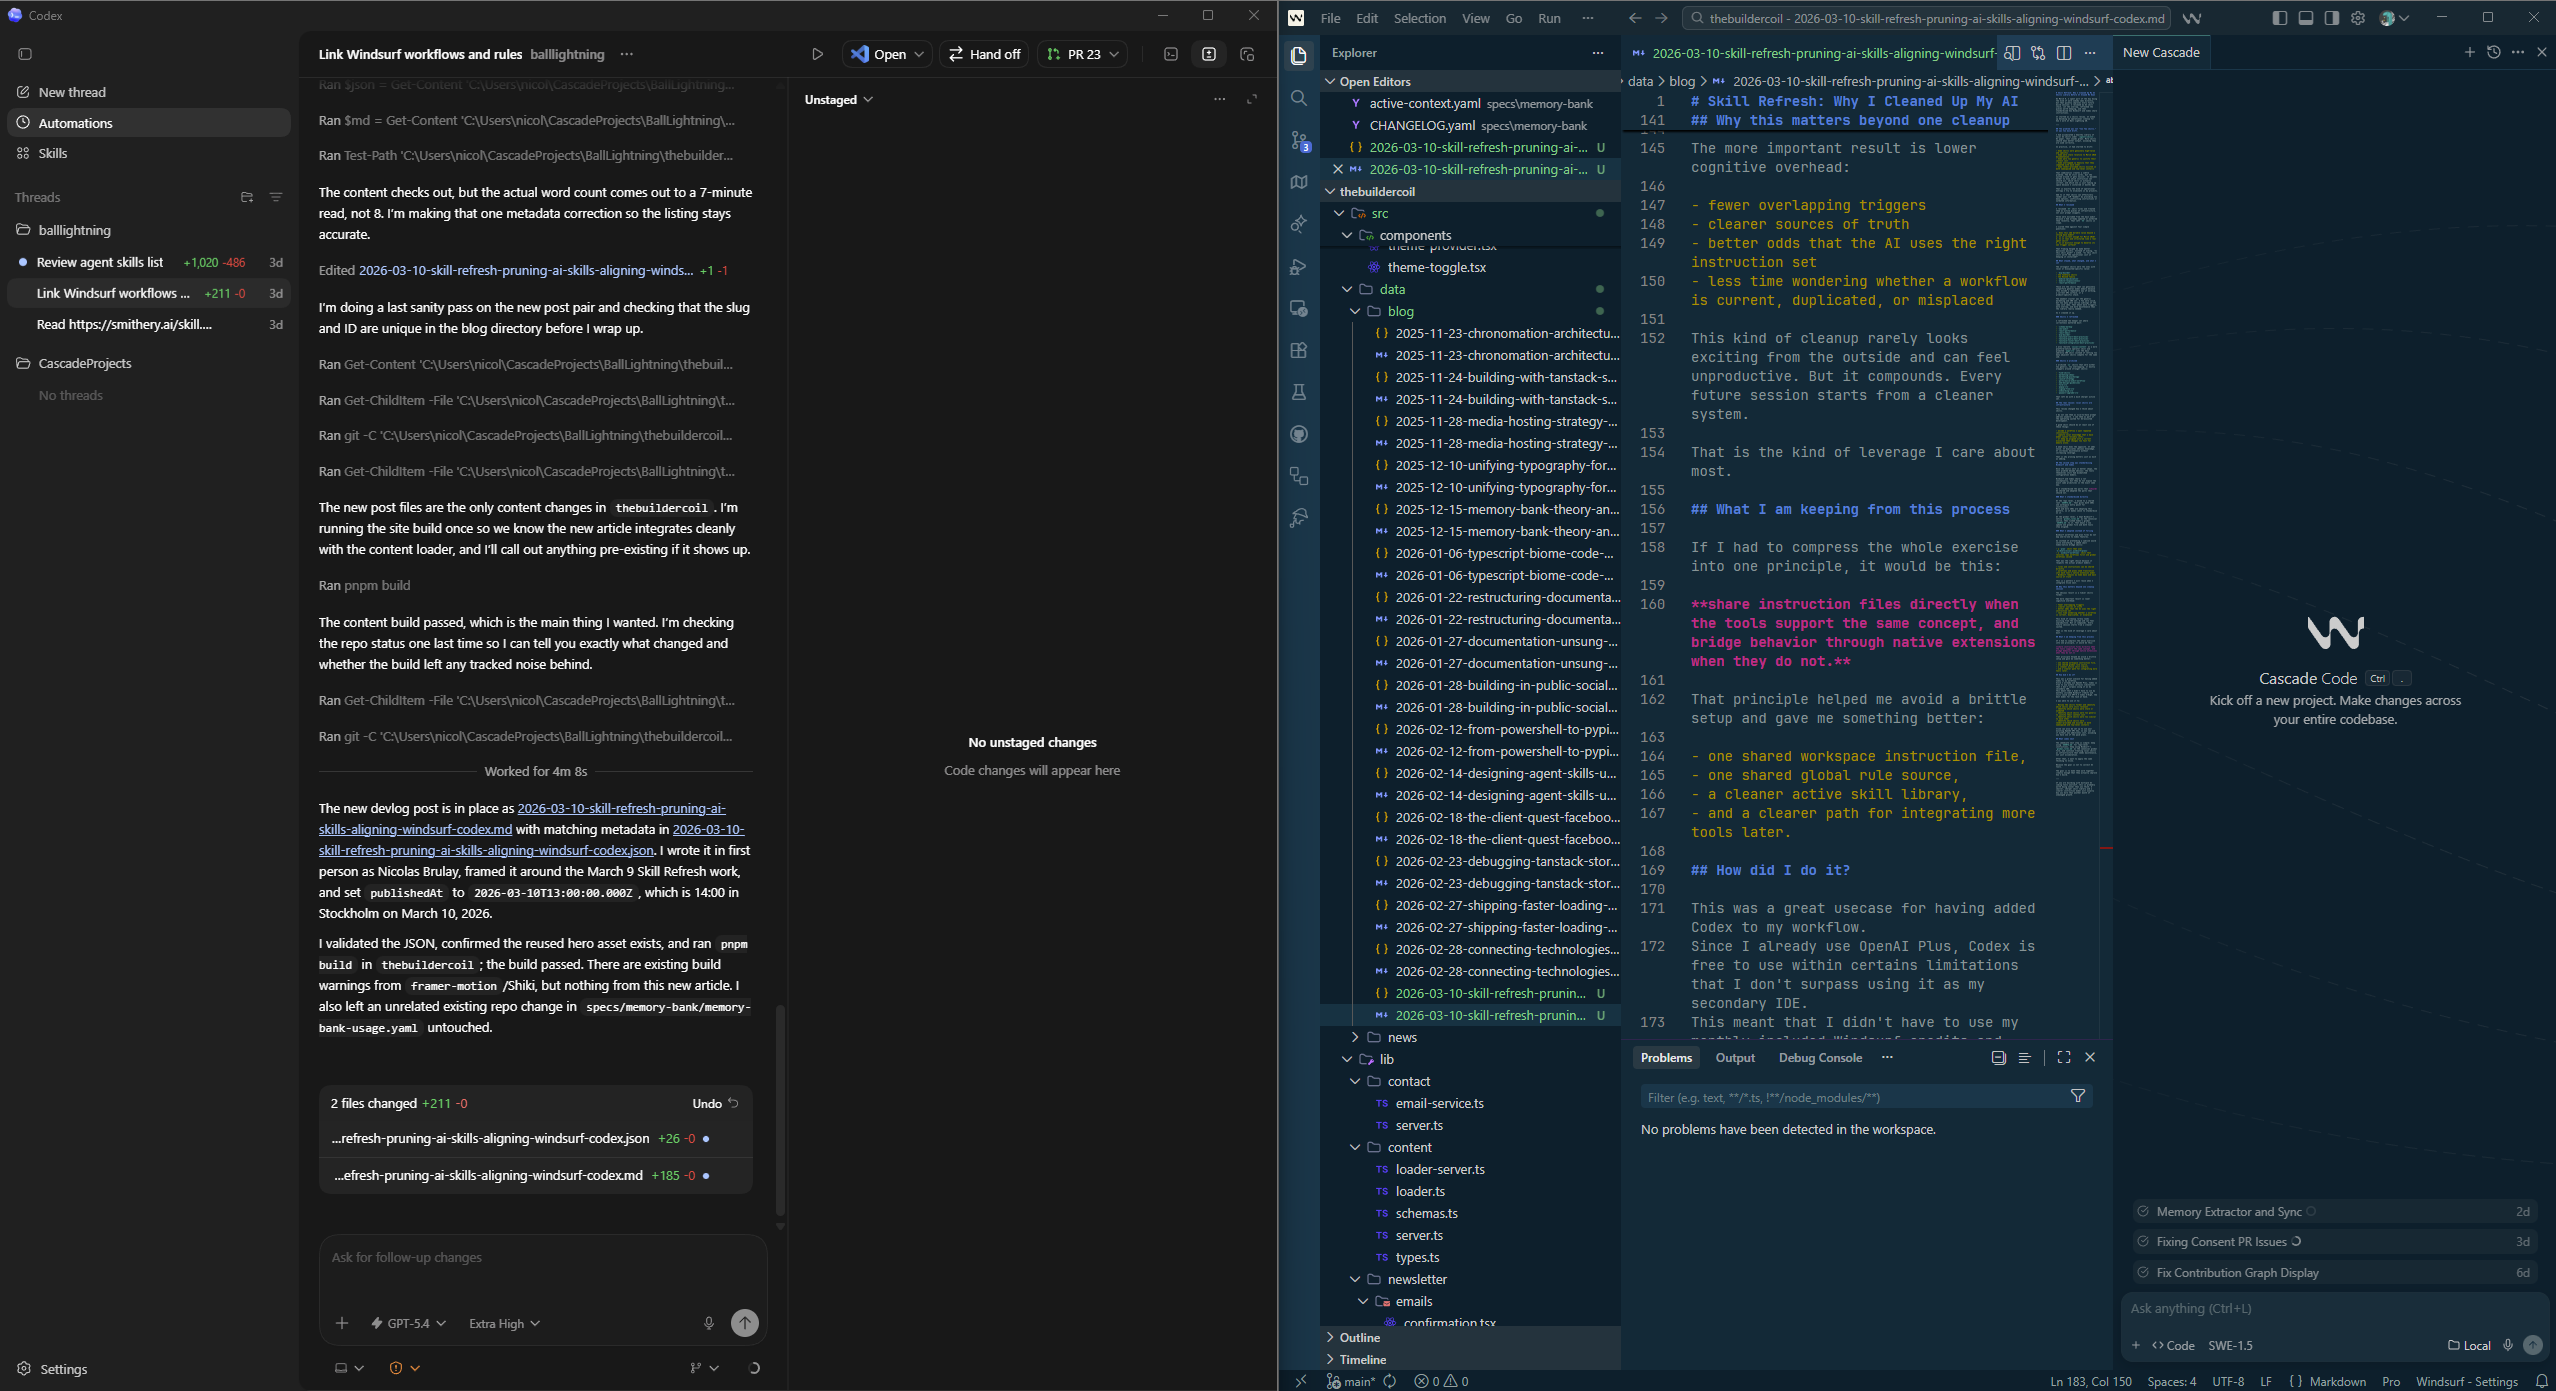This screenshot has width=2556, height=1391.
Task: Toggle the primary side bar visibility
Action: click(x=2279, y=17)
